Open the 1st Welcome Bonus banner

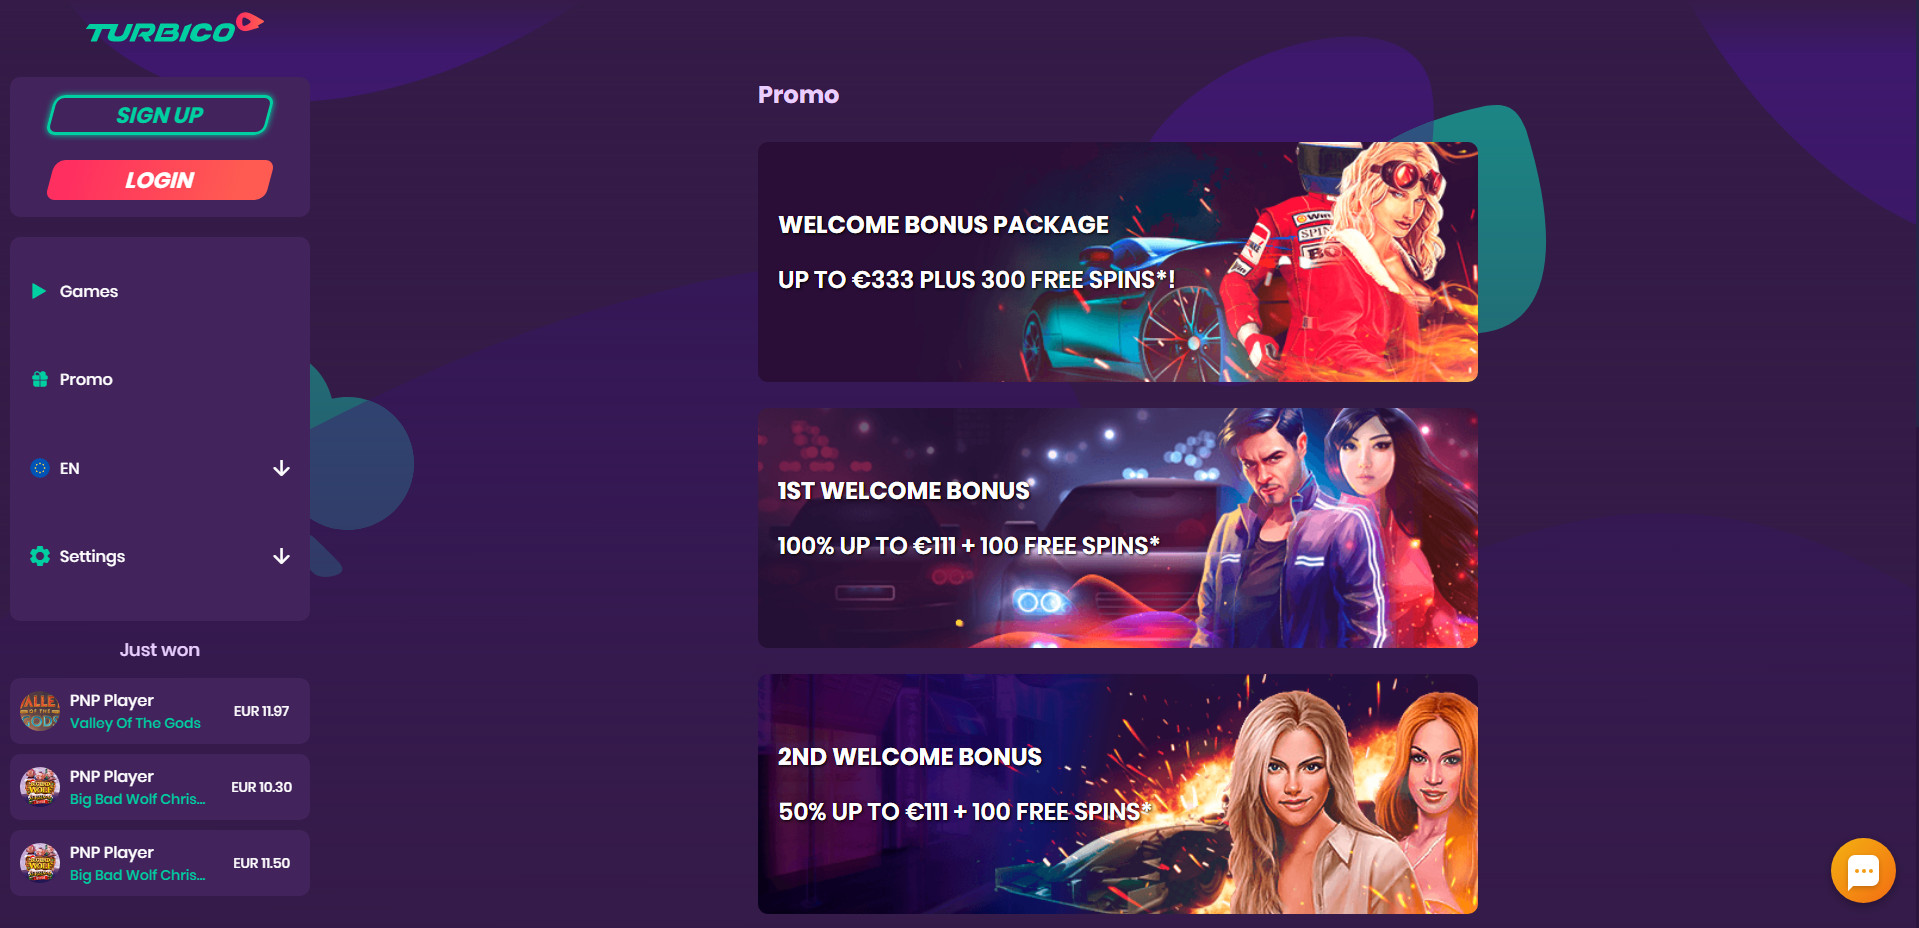pos(1117,528)
